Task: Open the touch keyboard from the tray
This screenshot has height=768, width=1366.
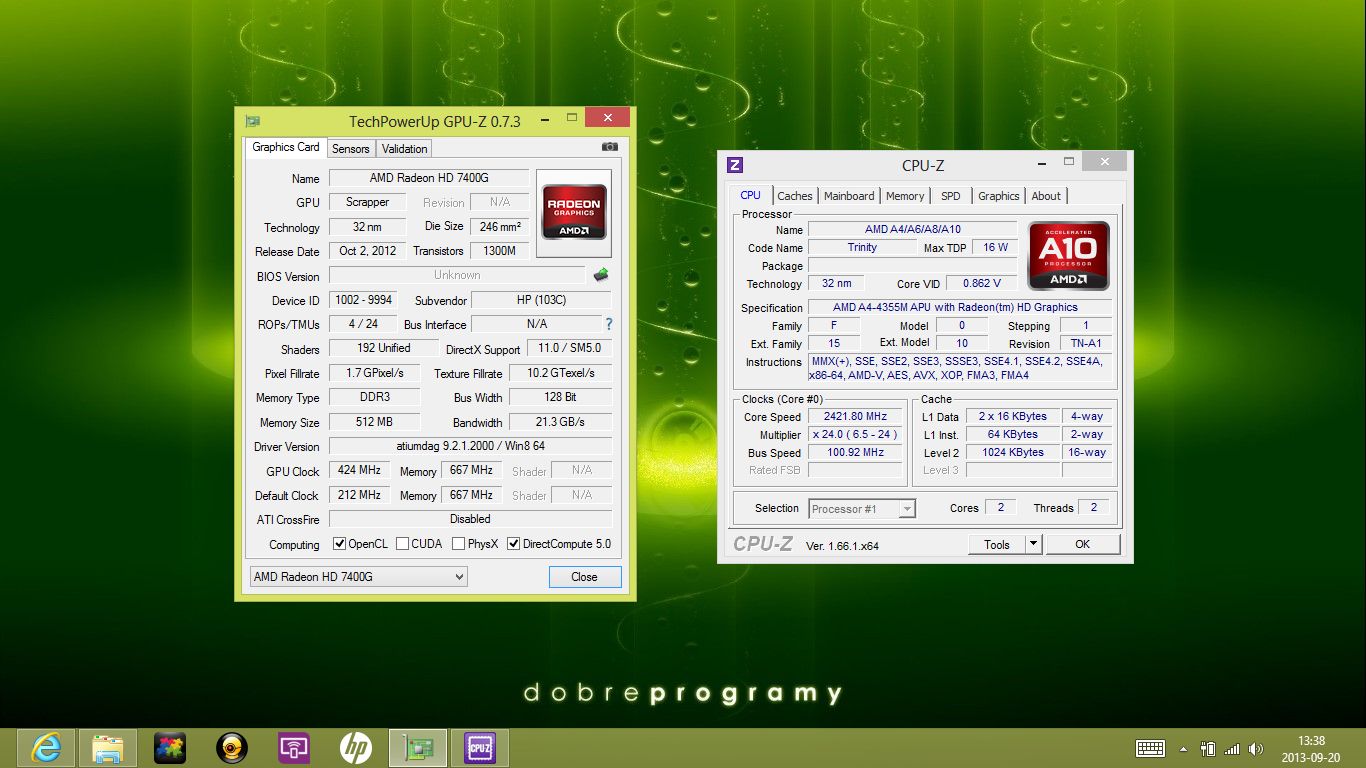Action: pos(1150,748)
